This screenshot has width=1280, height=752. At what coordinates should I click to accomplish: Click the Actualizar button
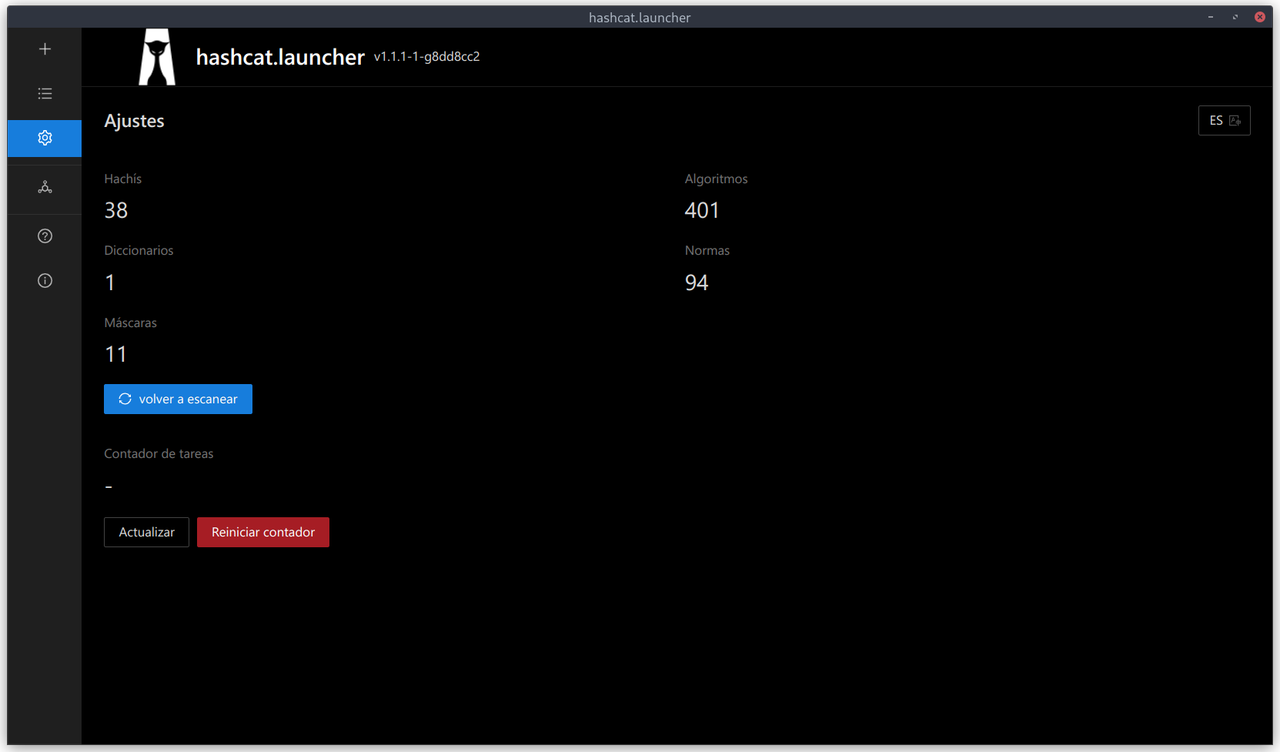(x=147, y=532)
